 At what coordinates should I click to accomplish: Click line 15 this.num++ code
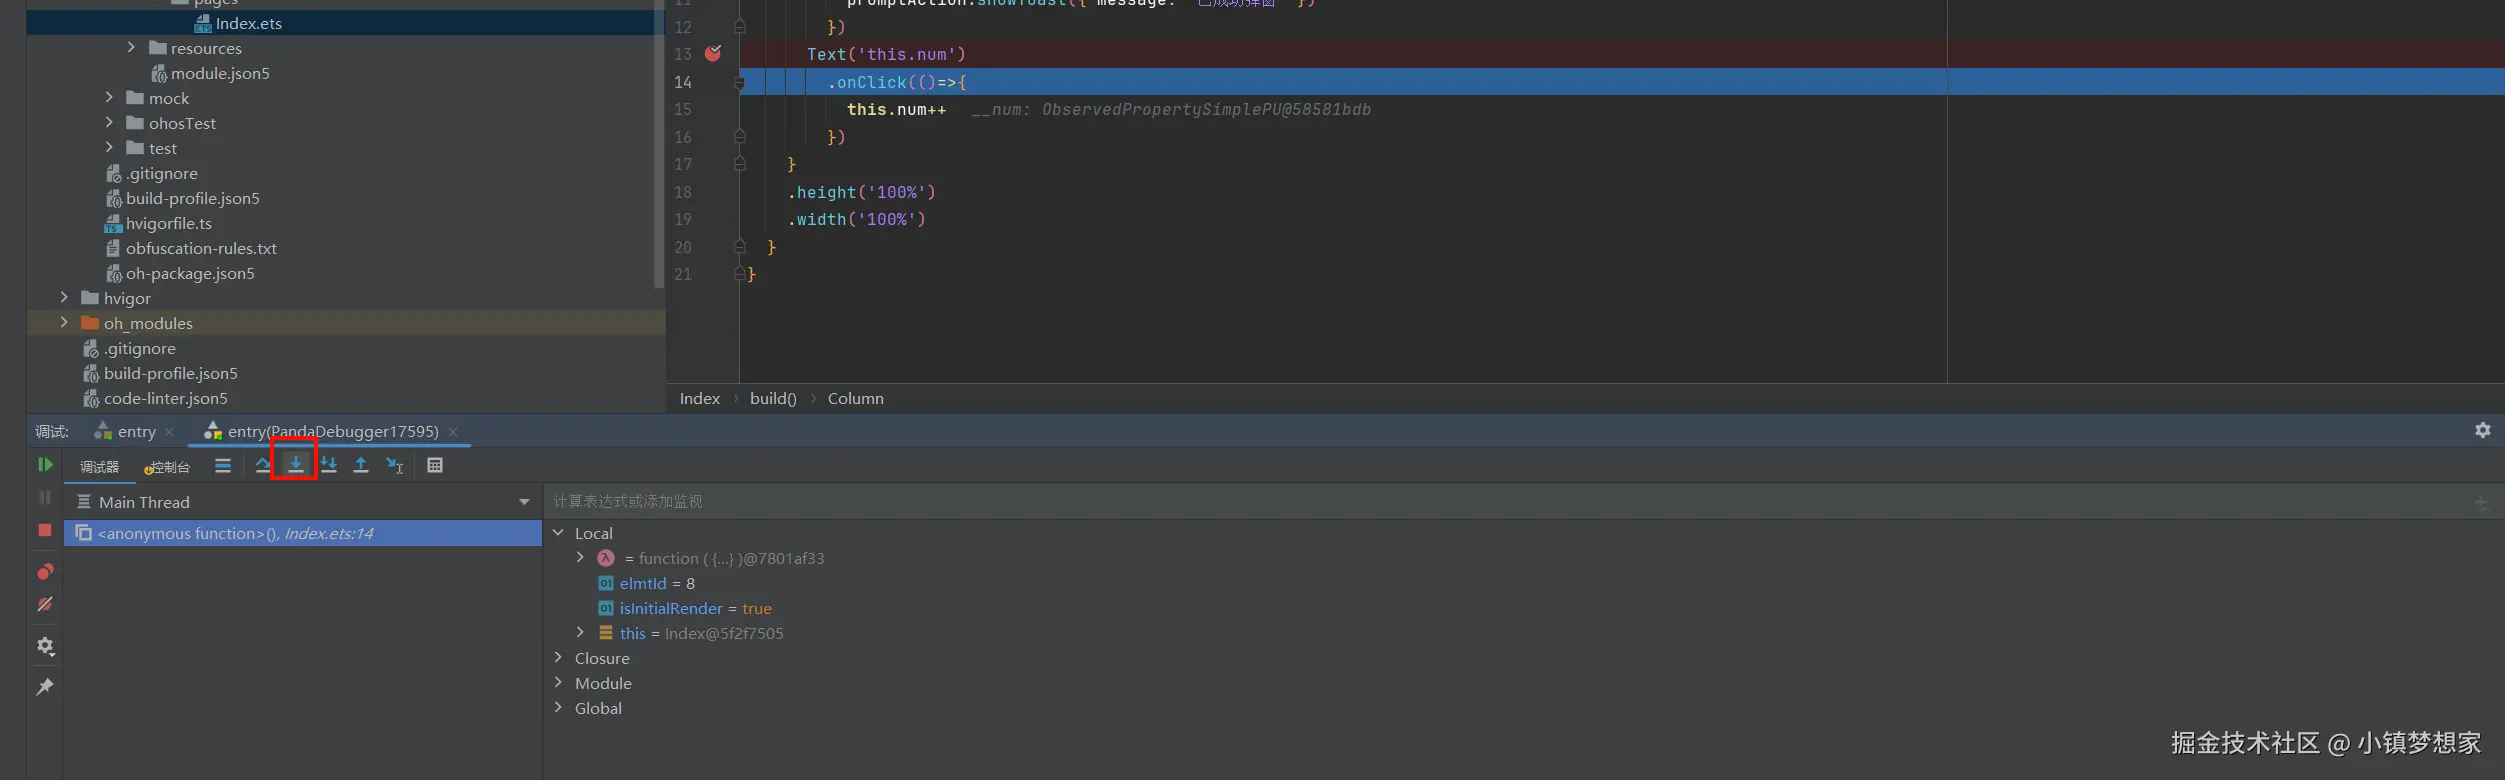[896, 109]
